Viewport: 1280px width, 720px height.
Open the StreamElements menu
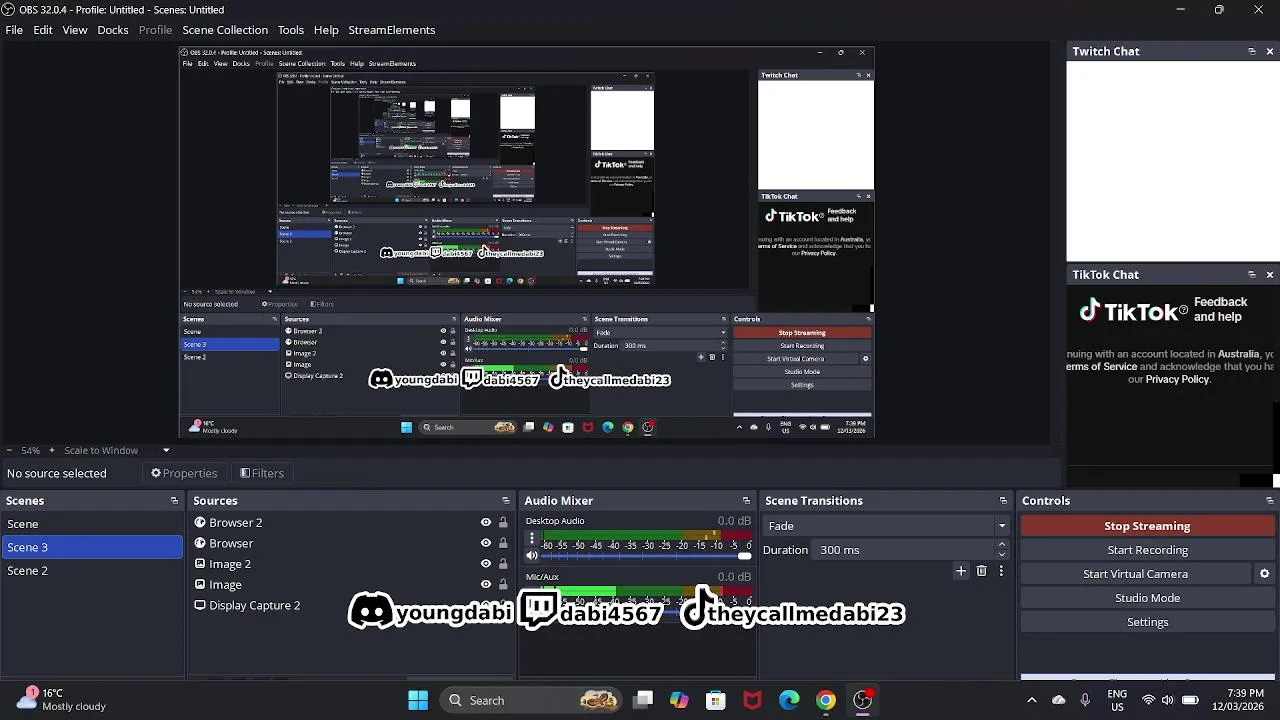point(392,30)
